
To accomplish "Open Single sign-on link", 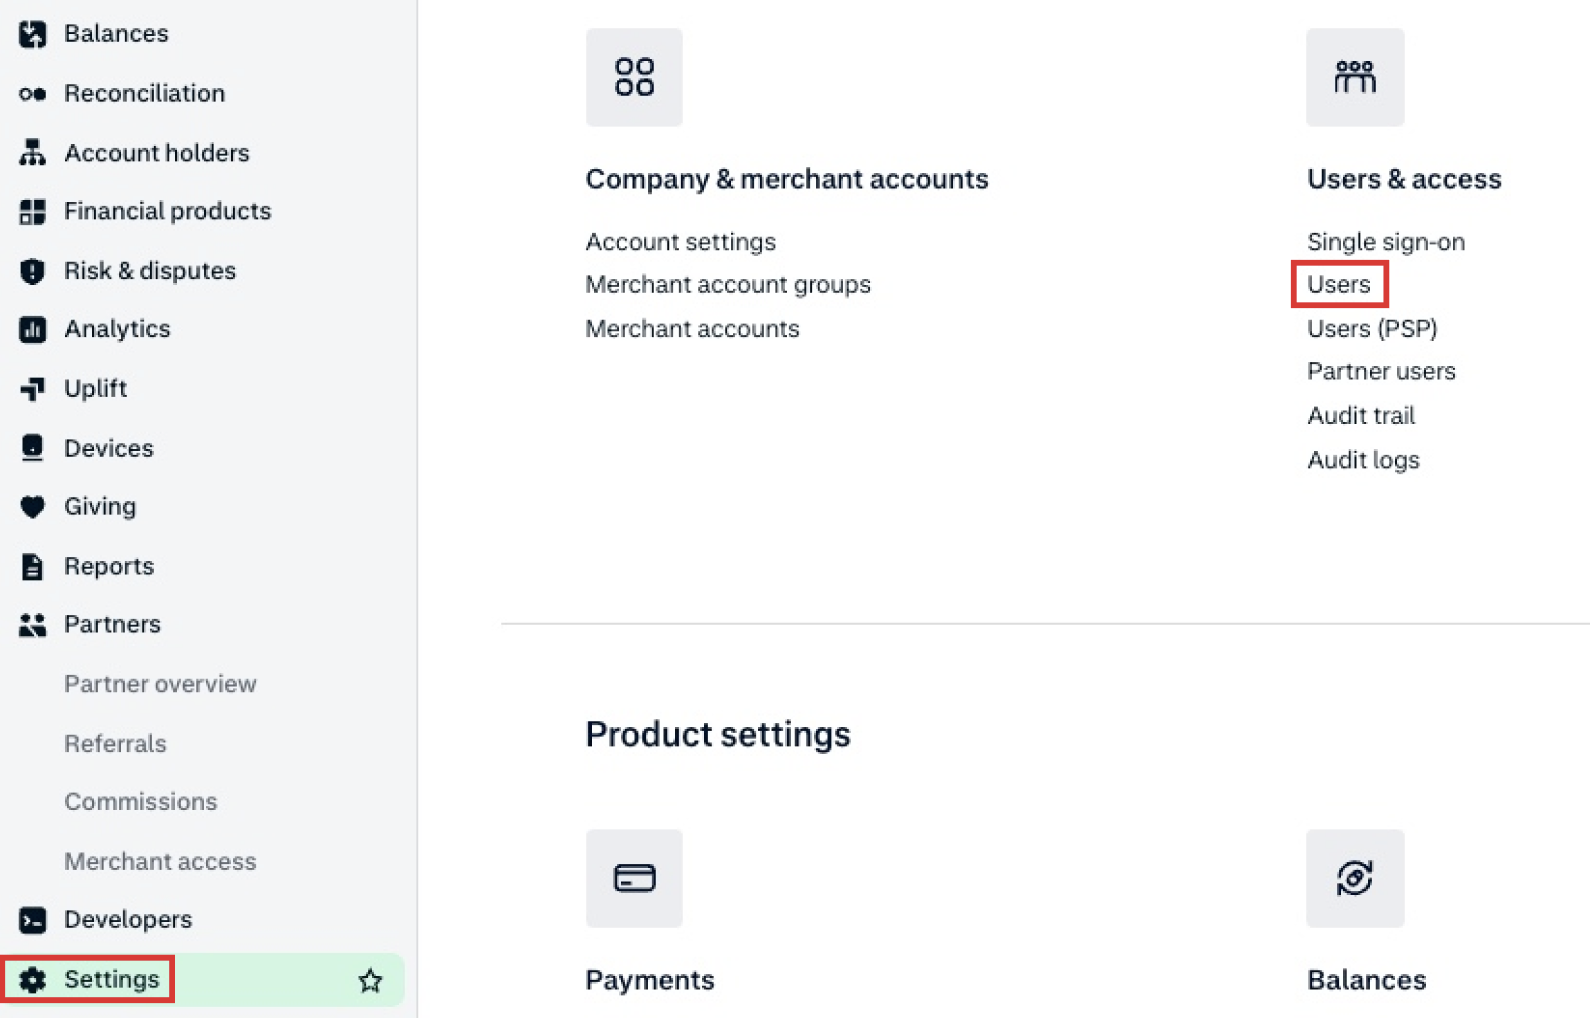I will point(1385,242).
